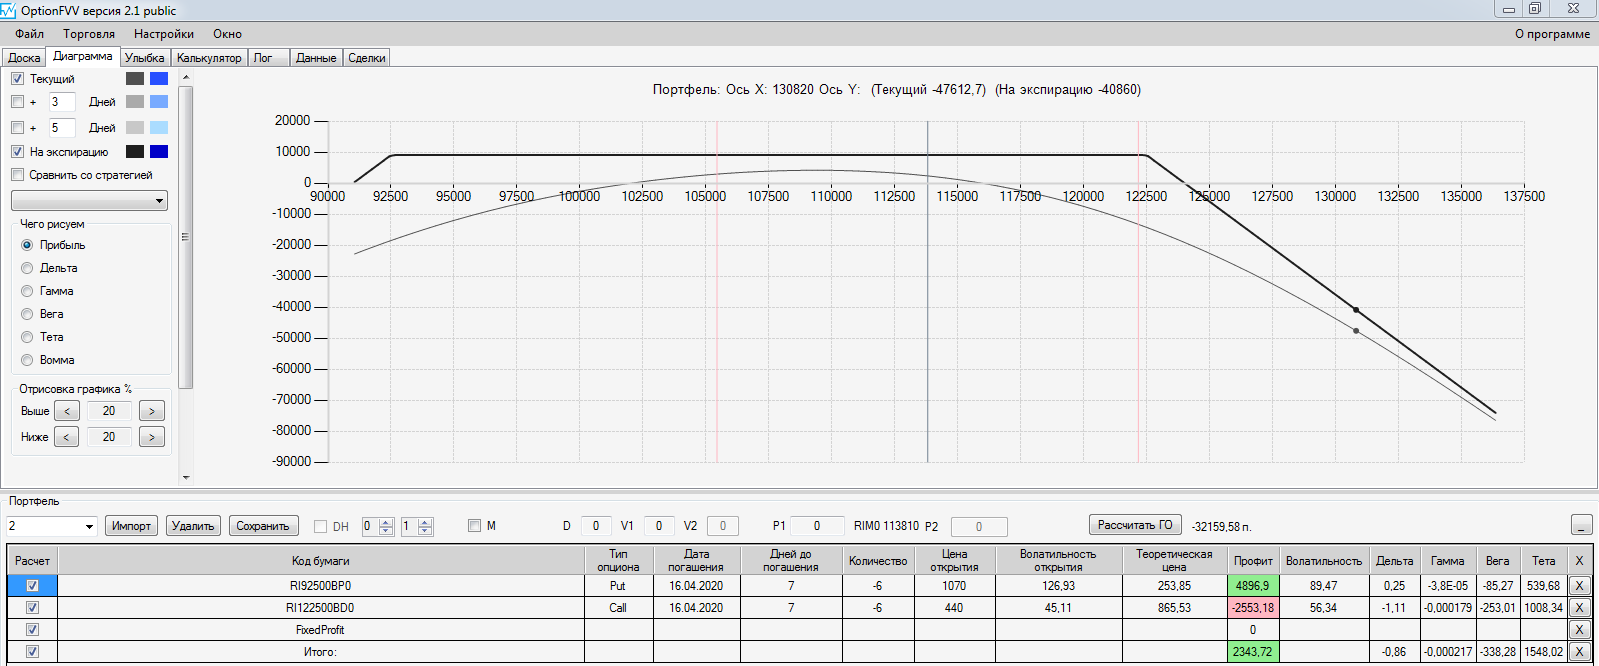Click the Удалить button
This screenshot has height=666, width=1599.
193,526
